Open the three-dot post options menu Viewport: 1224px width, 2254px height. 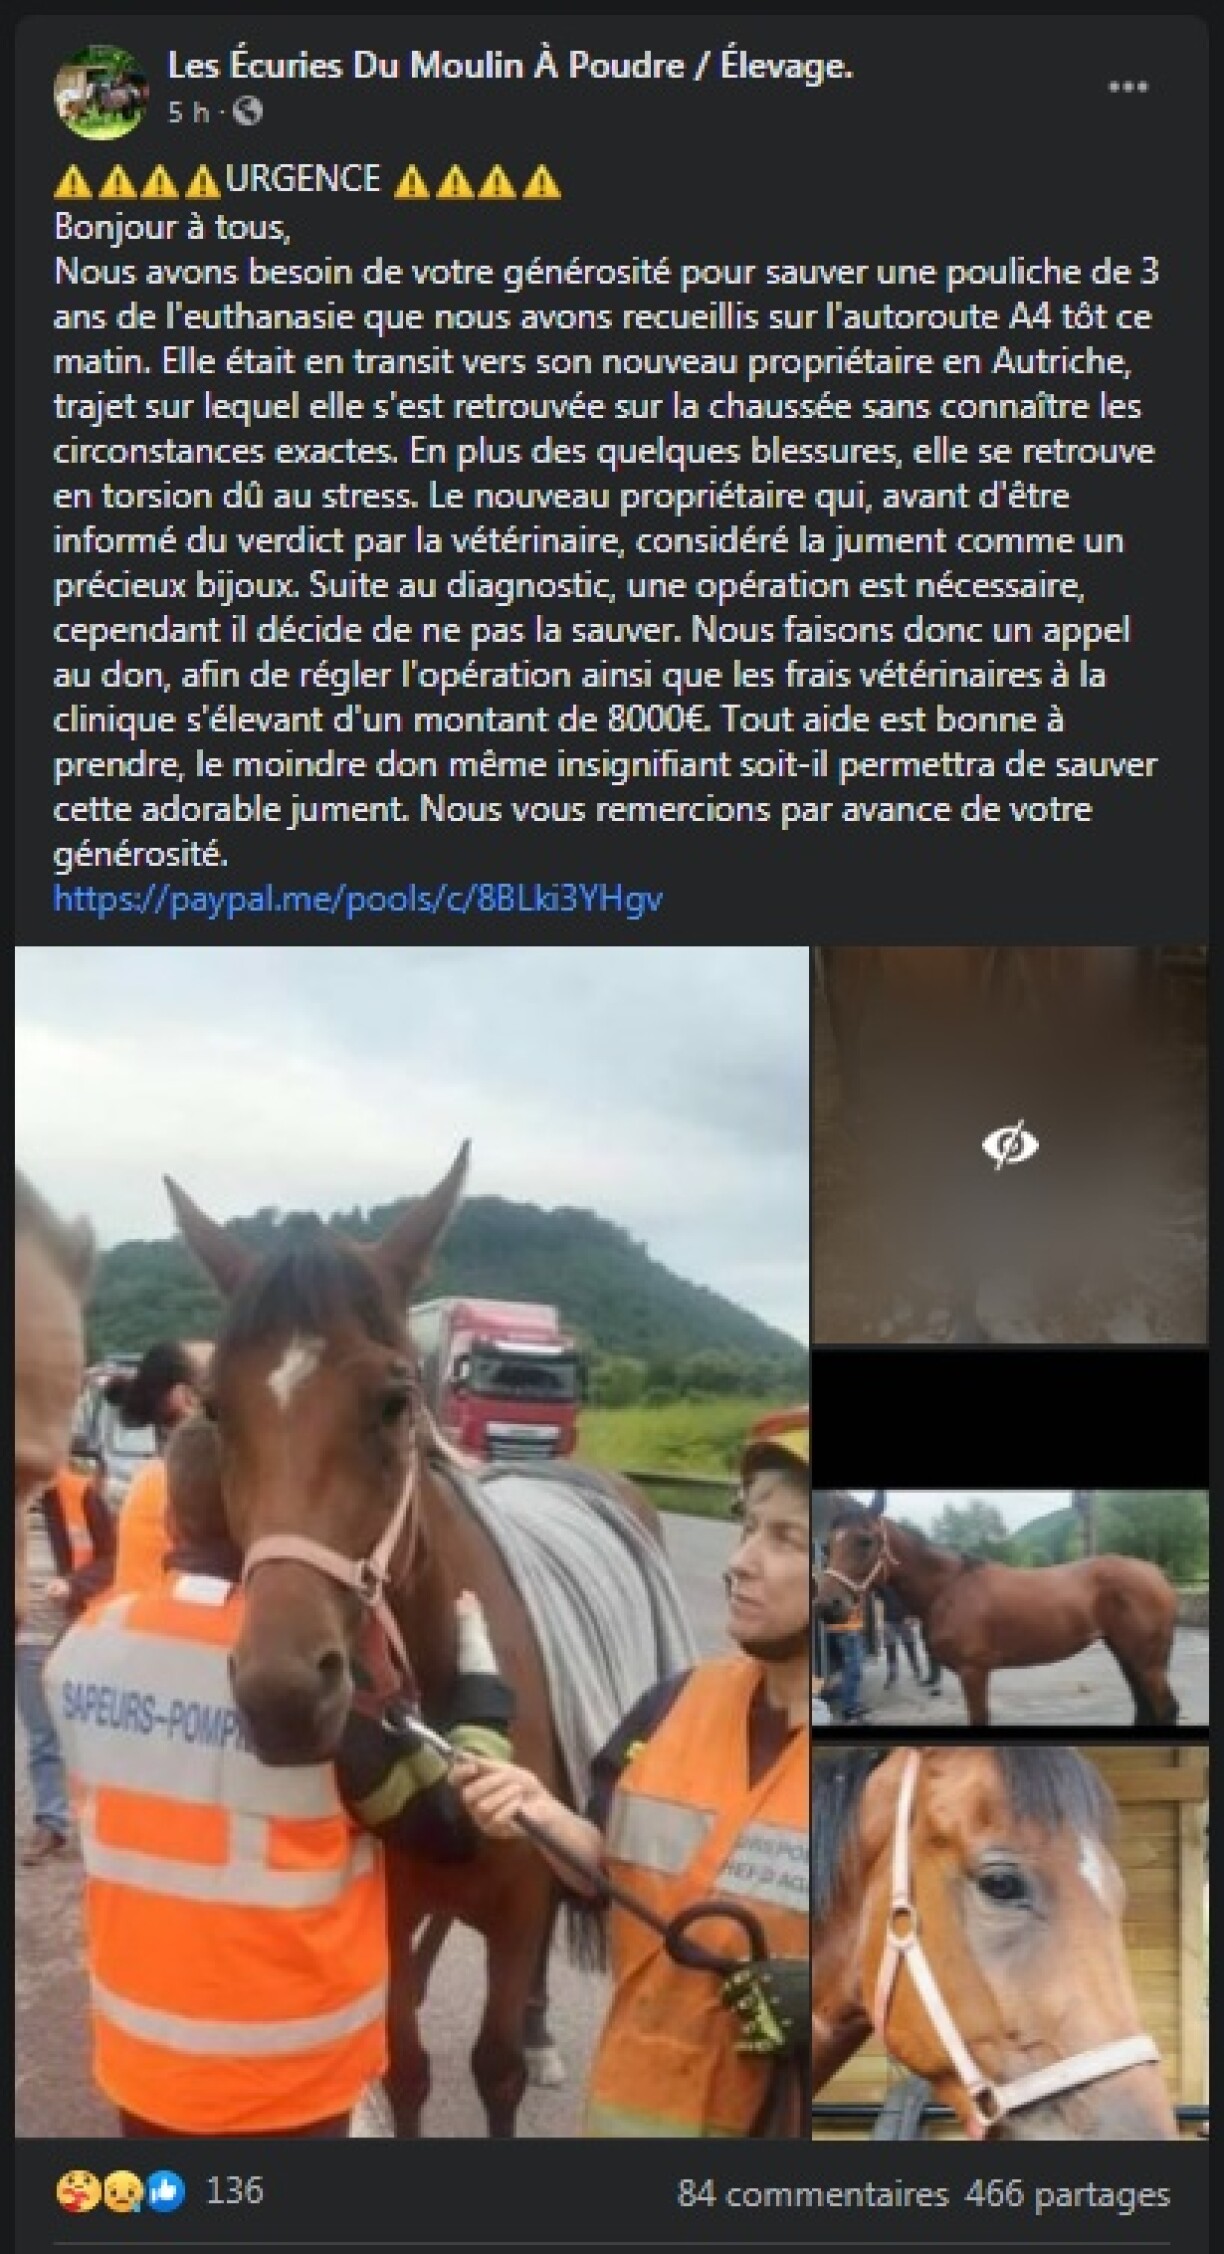[1128, 87]
